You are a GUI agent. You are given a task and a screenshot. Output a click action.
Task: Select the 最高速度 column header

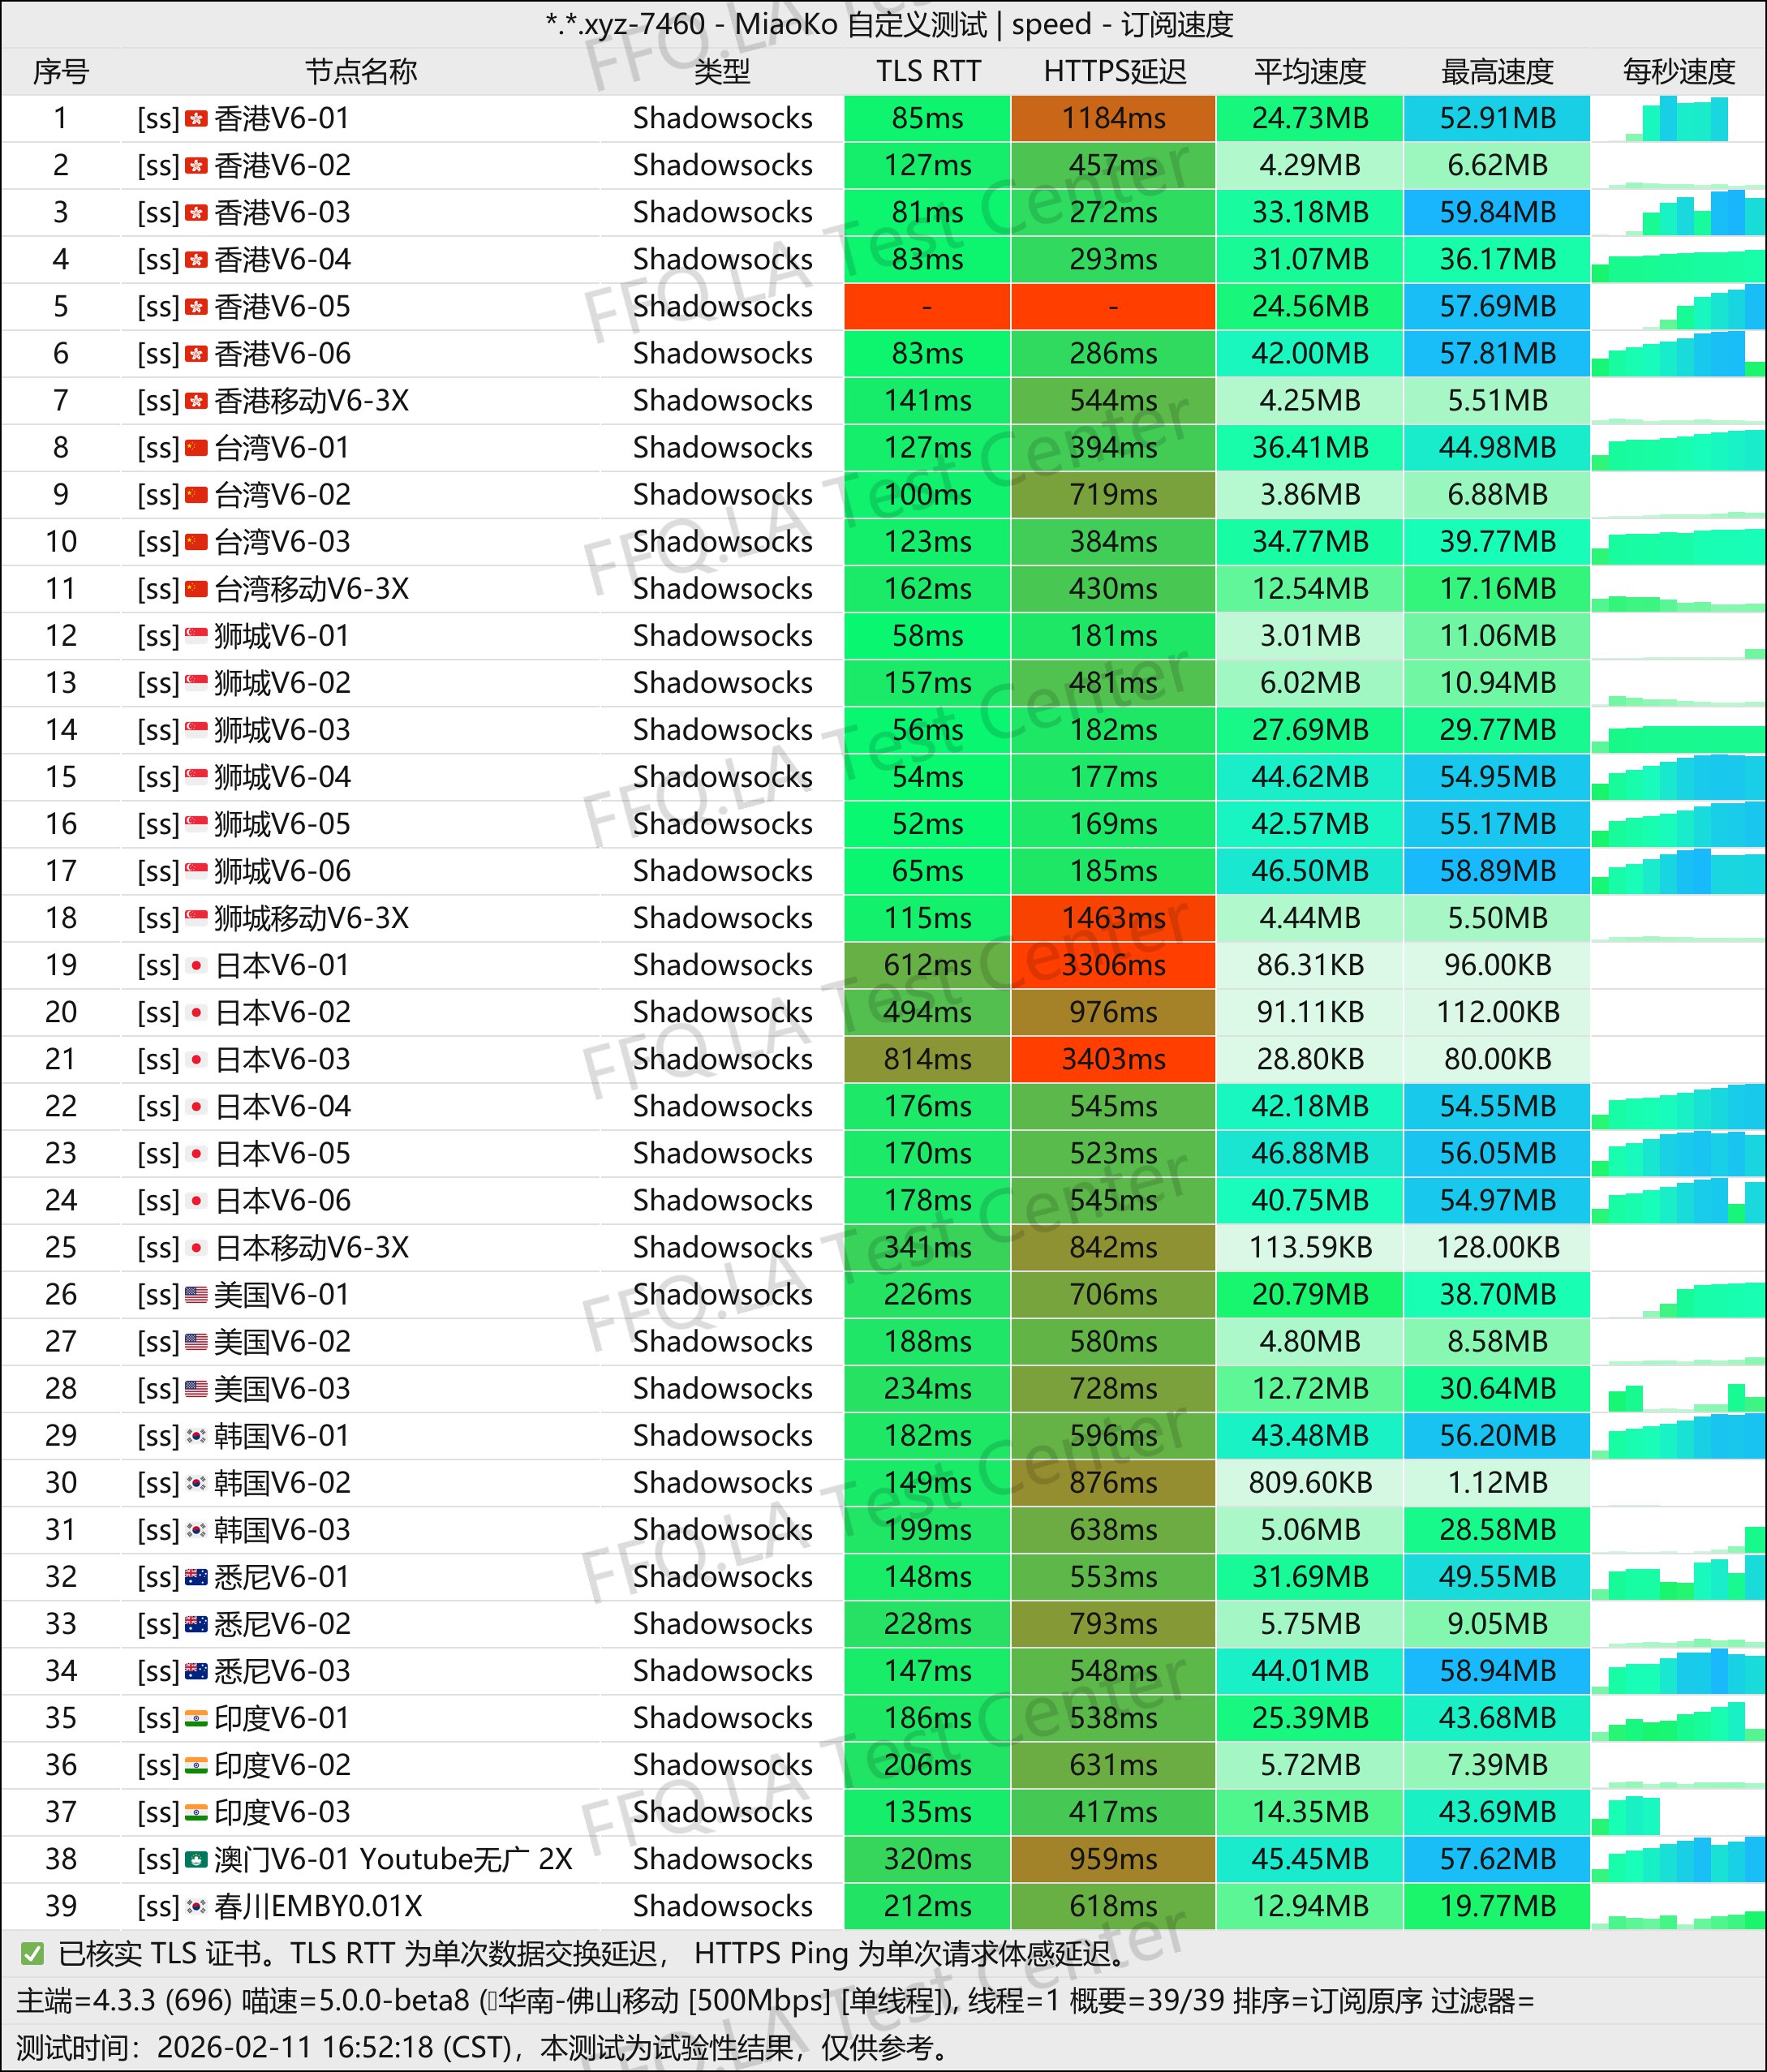coord(1497,71)
